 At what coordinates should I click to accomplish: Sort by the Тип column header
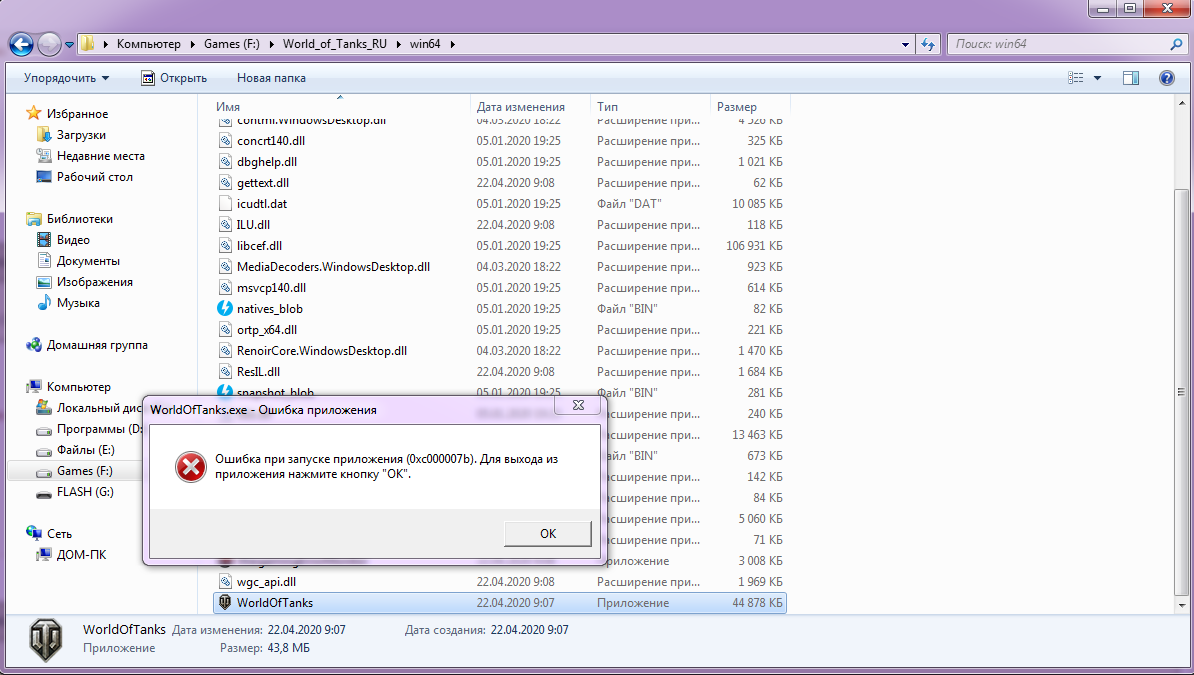(x=650, y=107)
